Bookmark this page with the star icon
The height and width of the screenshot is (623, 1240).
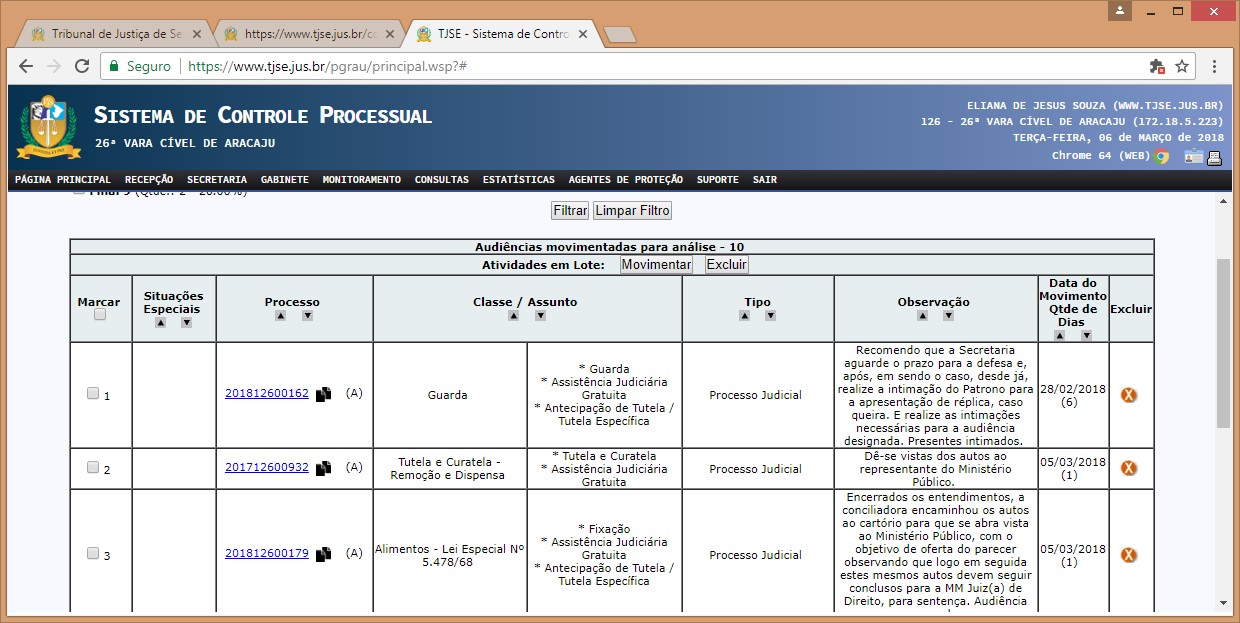(x=1182, y=66)
